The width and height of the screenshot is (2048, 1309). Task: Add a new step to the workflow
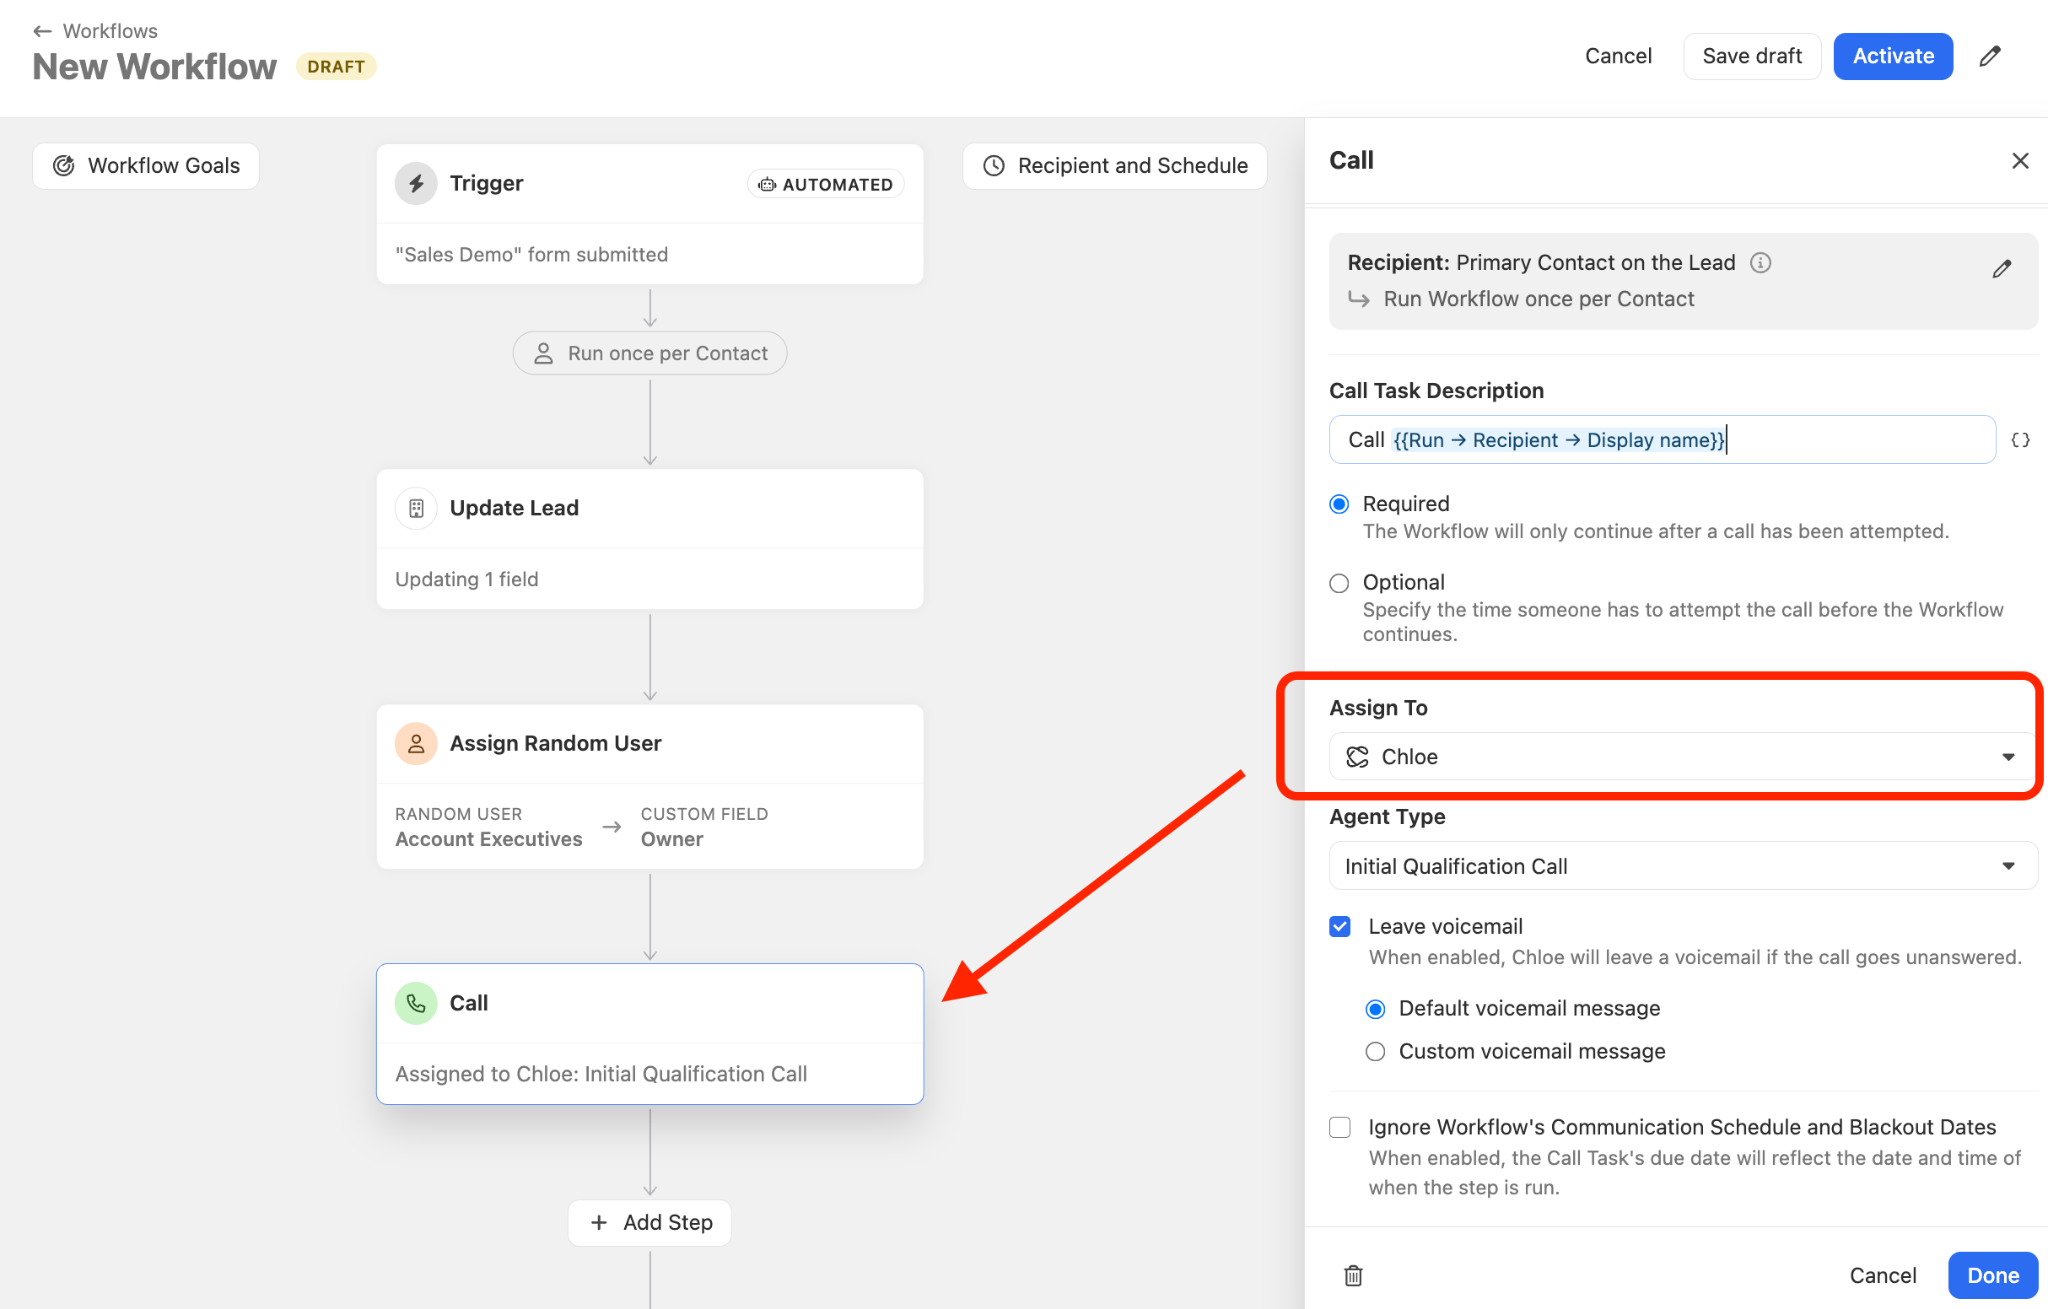[650, 1223]
